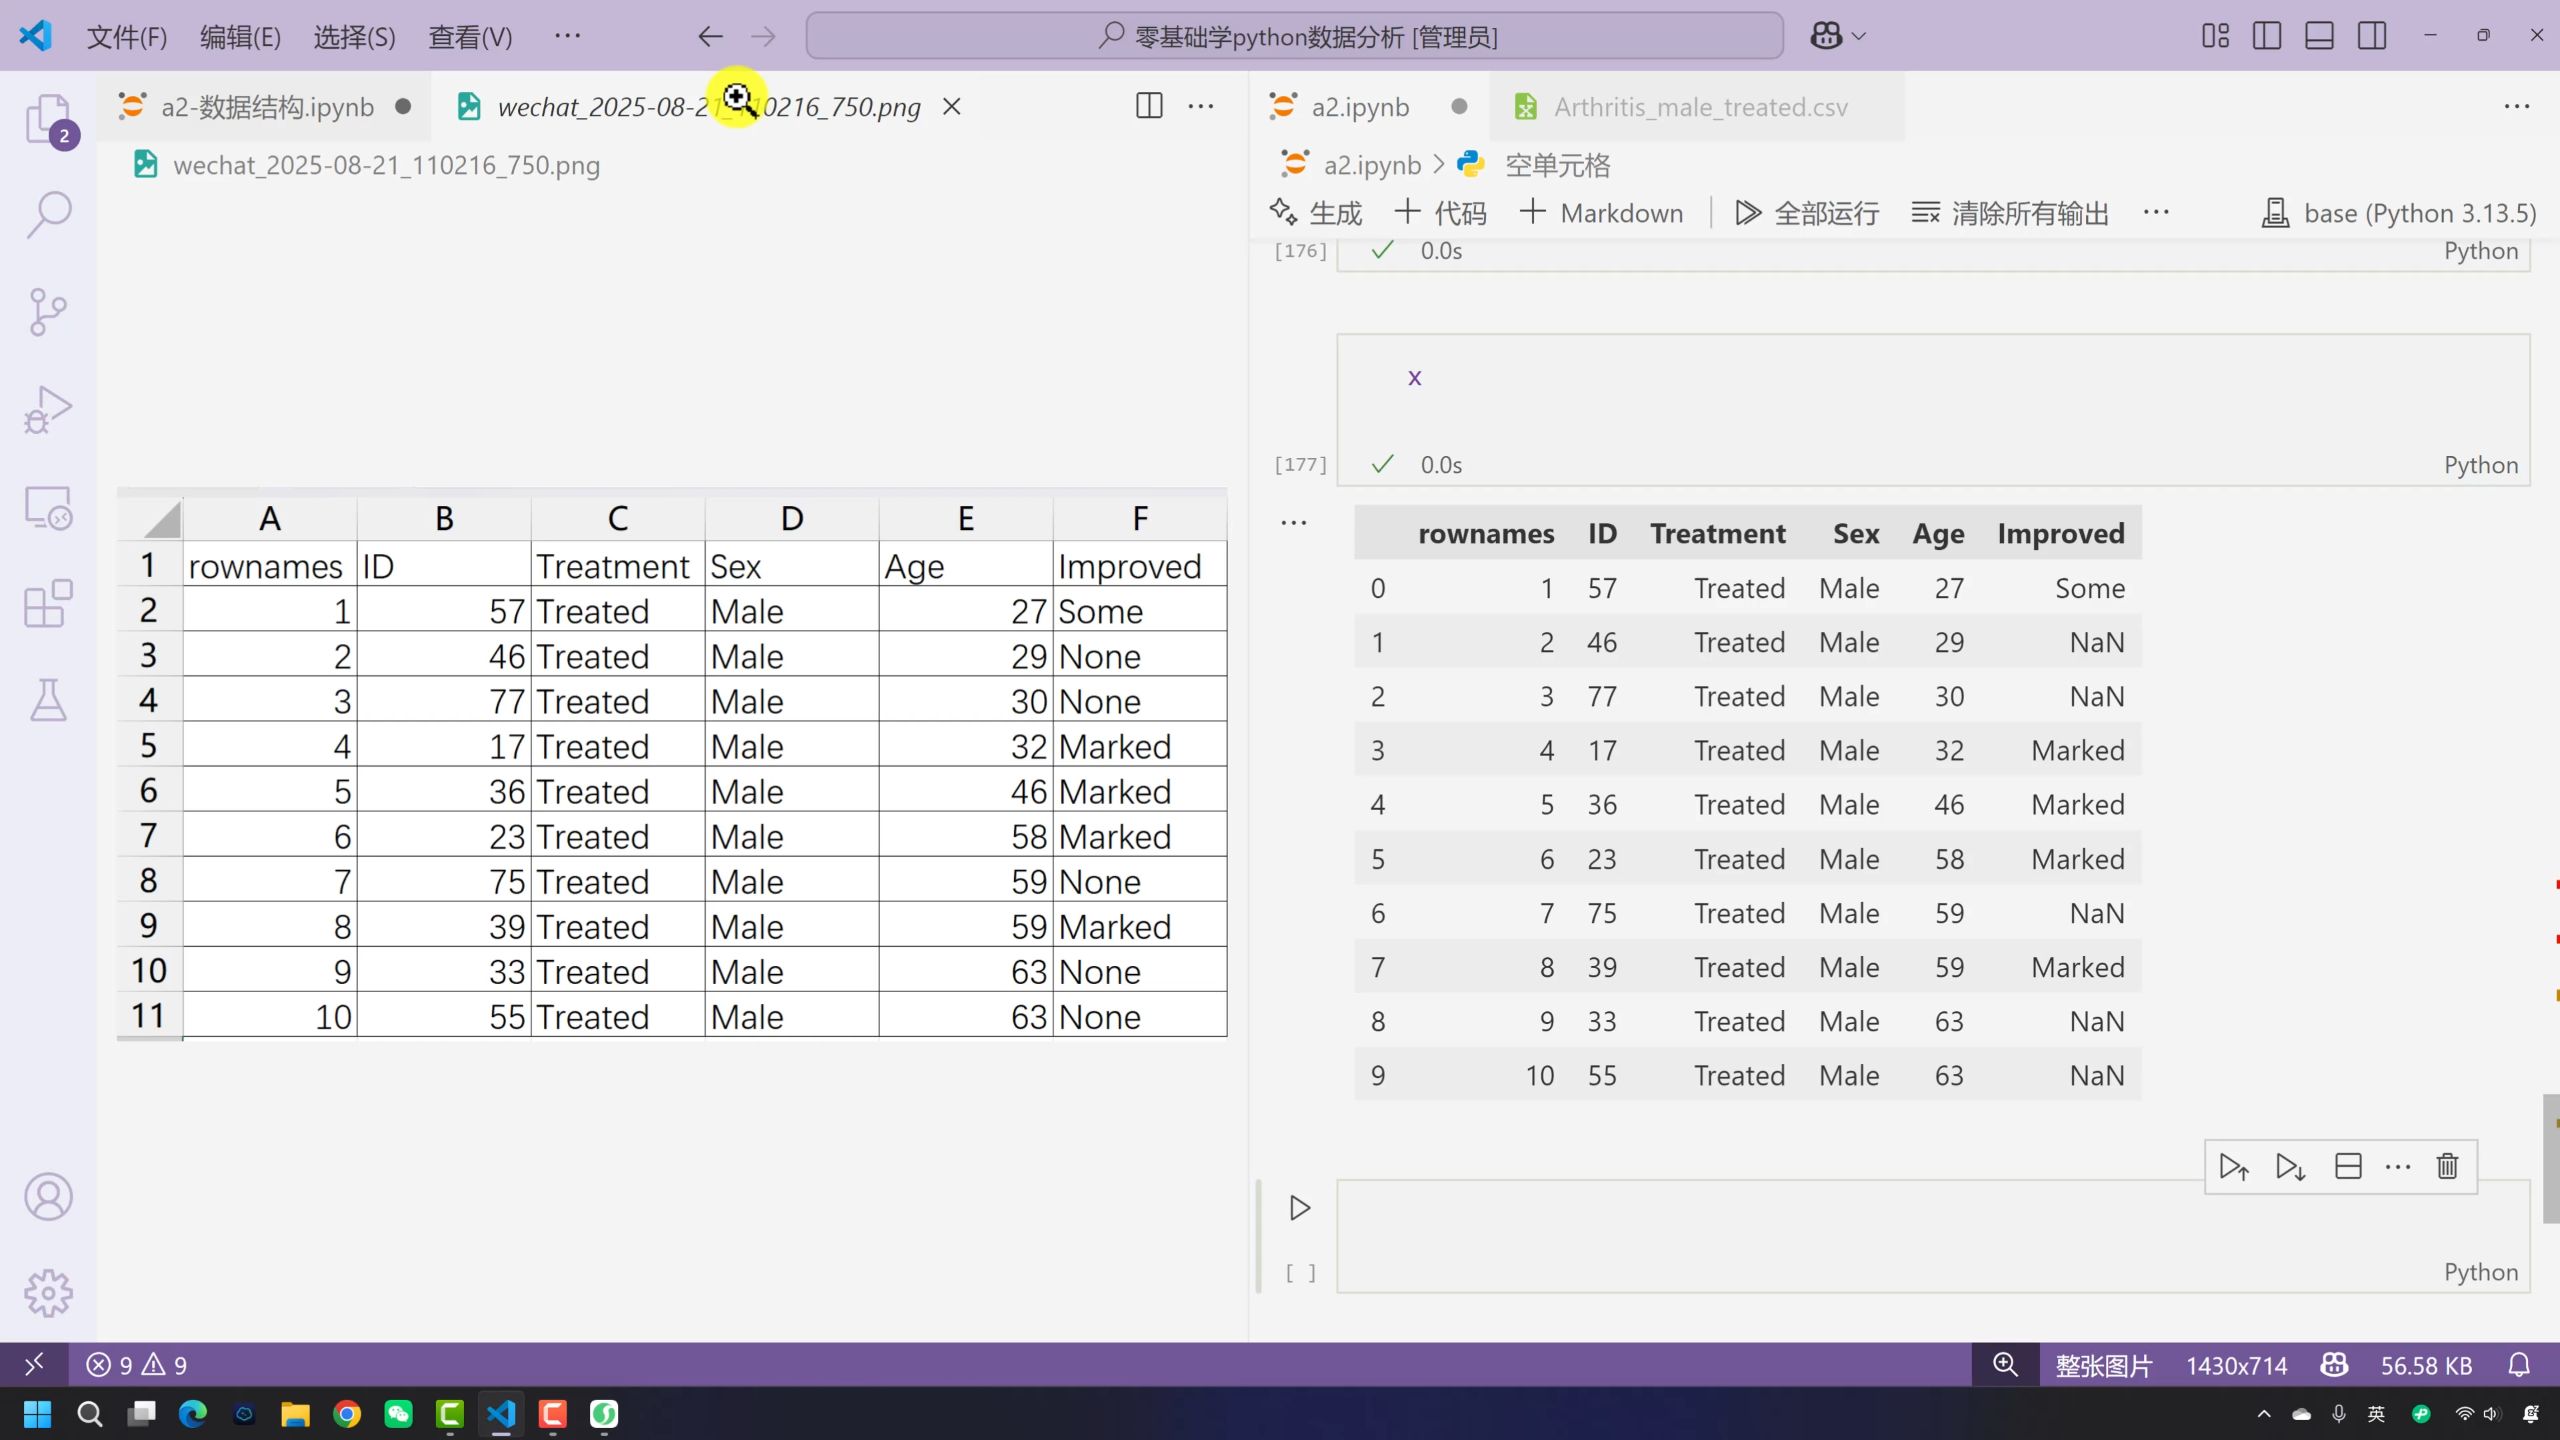Toggle the primary side bar layout
Viewport: 2560px width, 1440px height.
(2266, 36)
